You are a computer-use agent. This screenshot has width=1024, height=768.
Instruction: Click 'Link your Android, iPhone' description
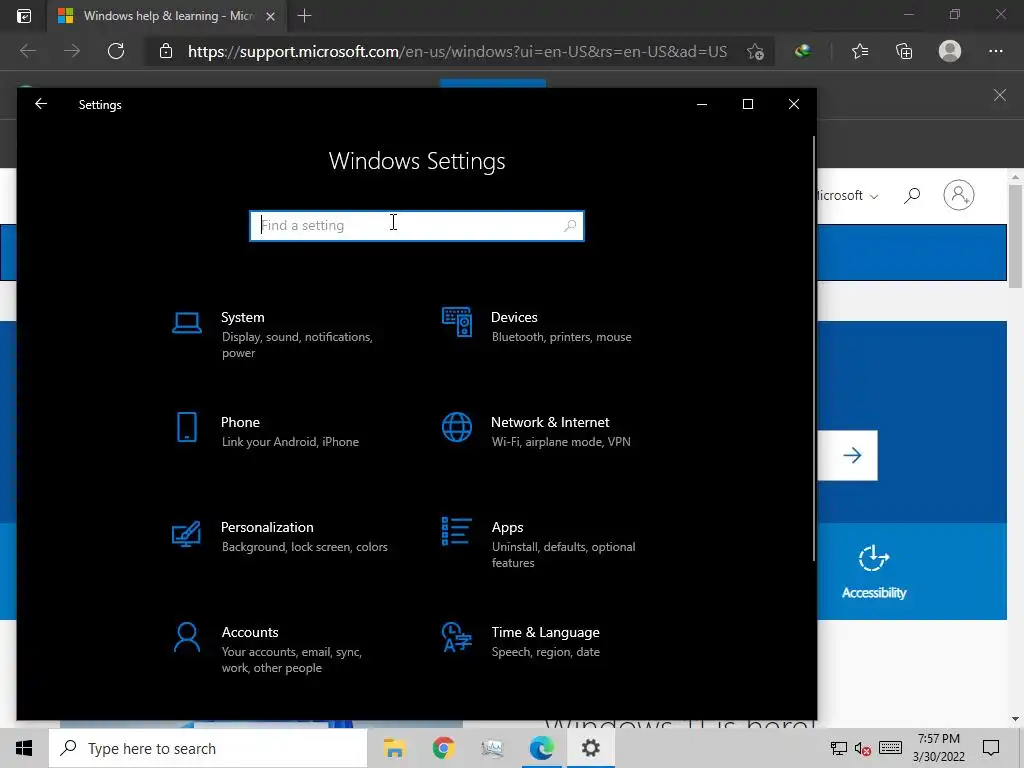click(290, 442)
